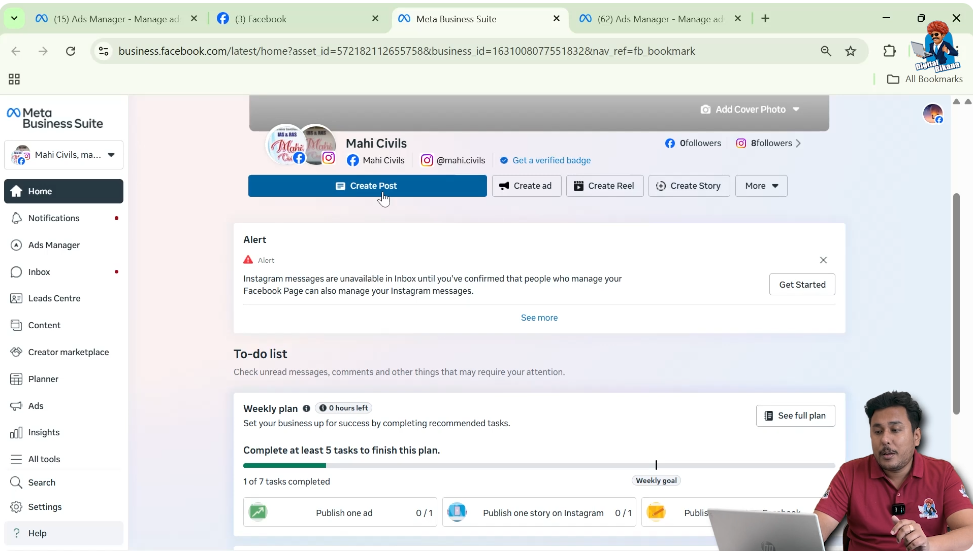Go to Inbox in sidebar
Screen dimensions: 973x553
63,272
